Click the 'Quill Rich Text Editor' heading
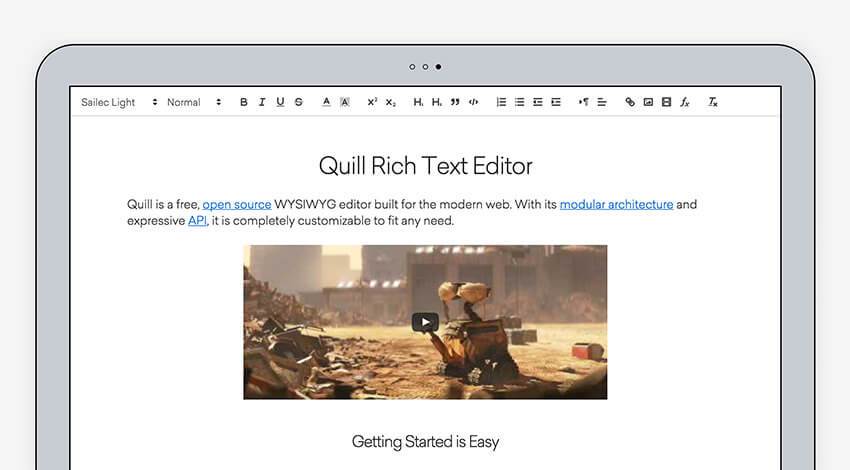The image size is (850, 470). (426, 166)
